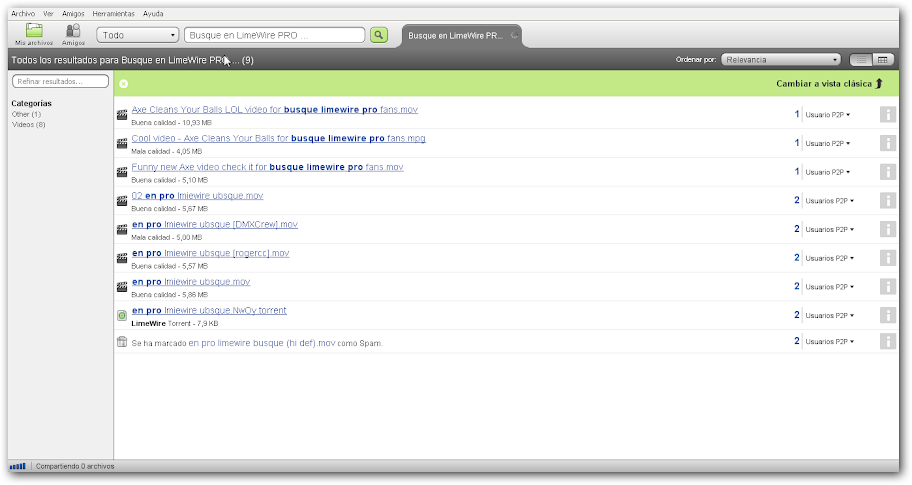This screenshot has height=485, width=912.
Task: Show info for spam-marked result
Action: [x=888, y=341]
